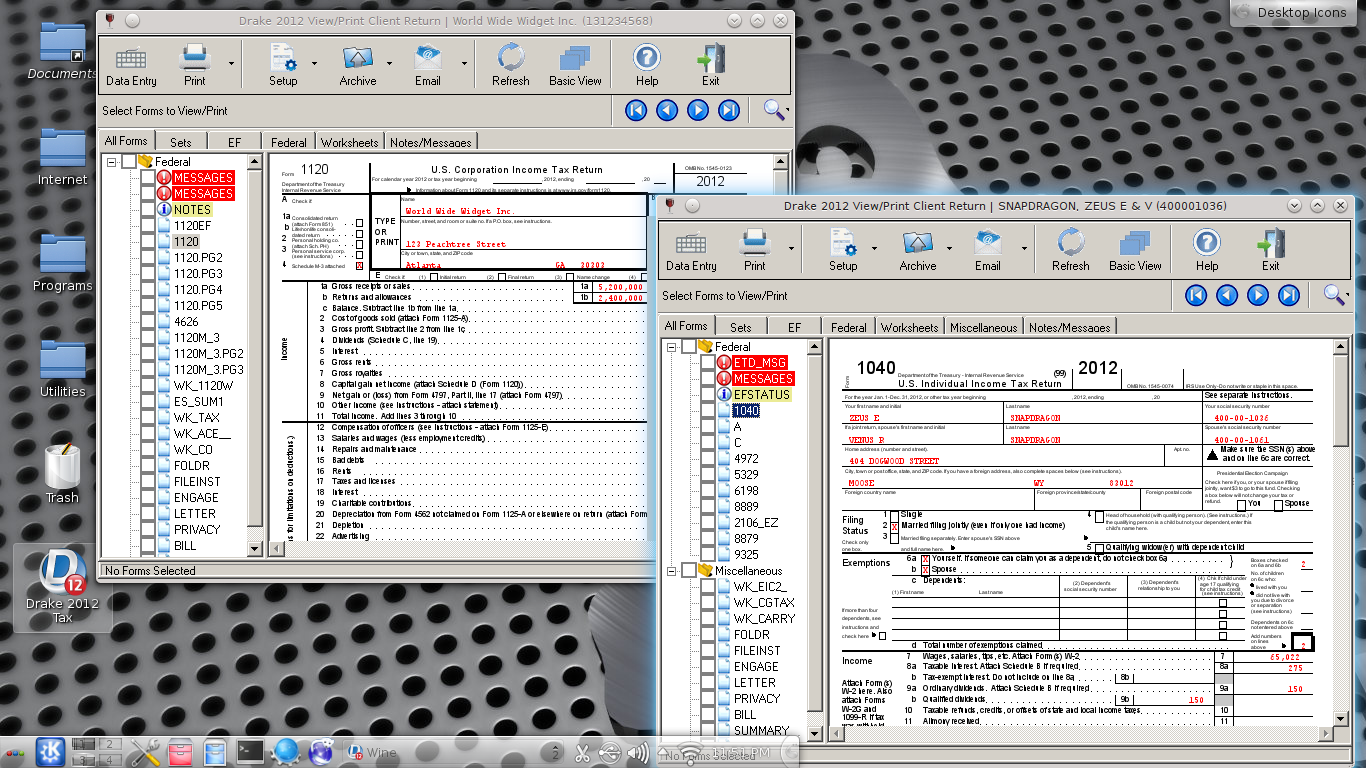Check the Miscellaneous checkbox in Snapdragon tree
The width and height of the screenshot is (1366, 768).
tap(689, 571)
